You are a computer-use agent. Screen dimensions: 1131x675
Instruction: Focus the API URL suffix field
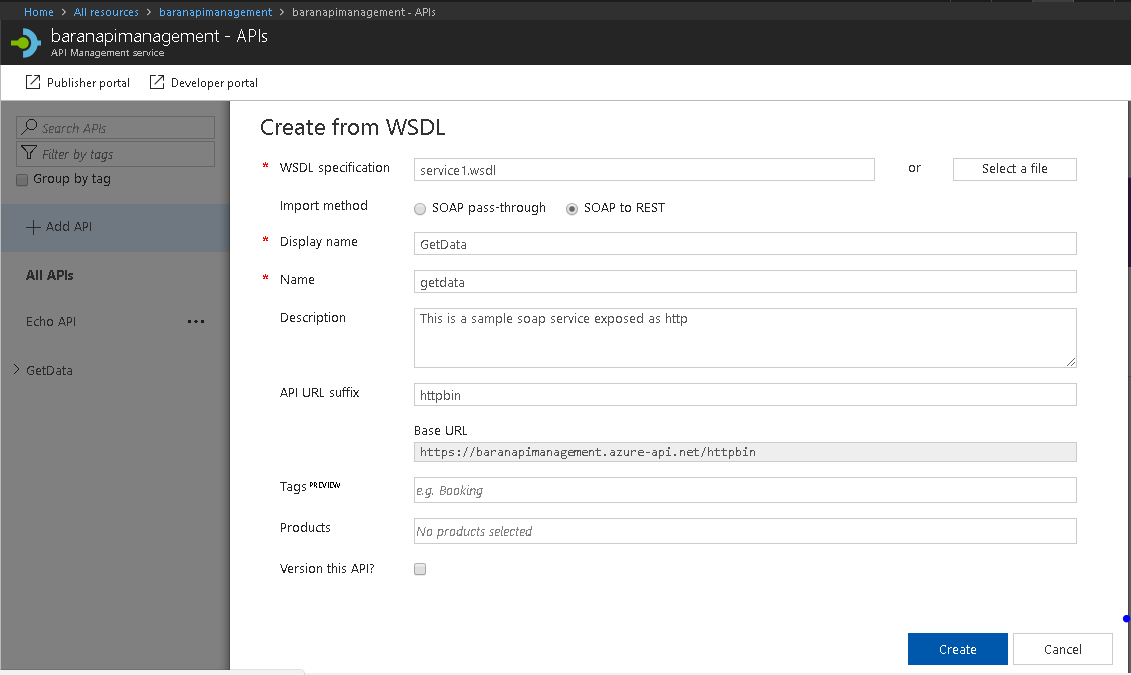click(745, 394)
